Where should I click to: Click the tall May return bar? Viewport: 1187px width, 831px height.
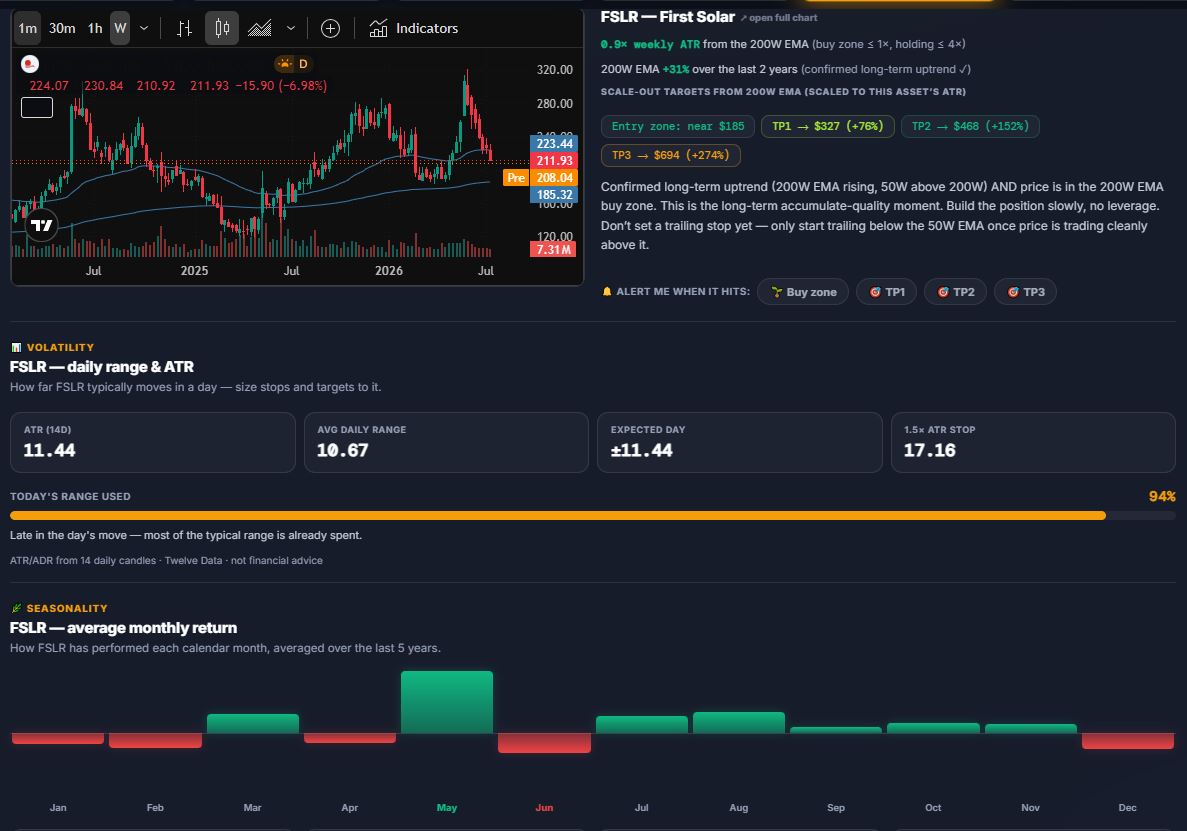pos(447,702)
